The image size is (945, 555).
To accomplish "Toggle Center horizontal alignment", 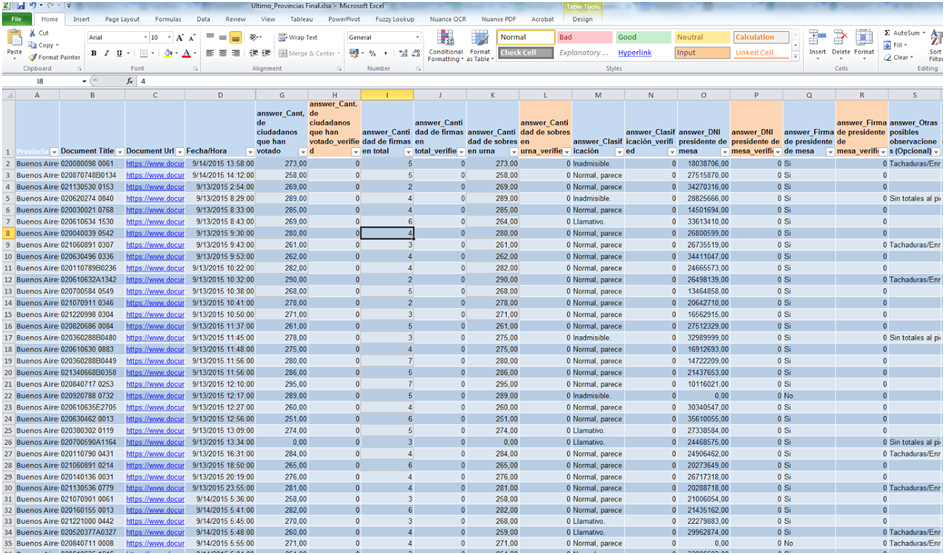I will point(222,53).
